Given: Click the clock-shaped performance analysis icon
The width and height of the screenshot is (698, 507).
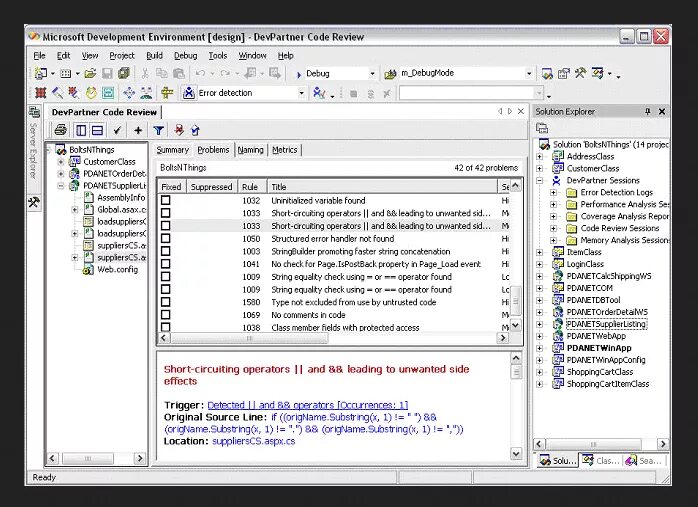Looking at the screenshot, I should (x=91, y=93).
